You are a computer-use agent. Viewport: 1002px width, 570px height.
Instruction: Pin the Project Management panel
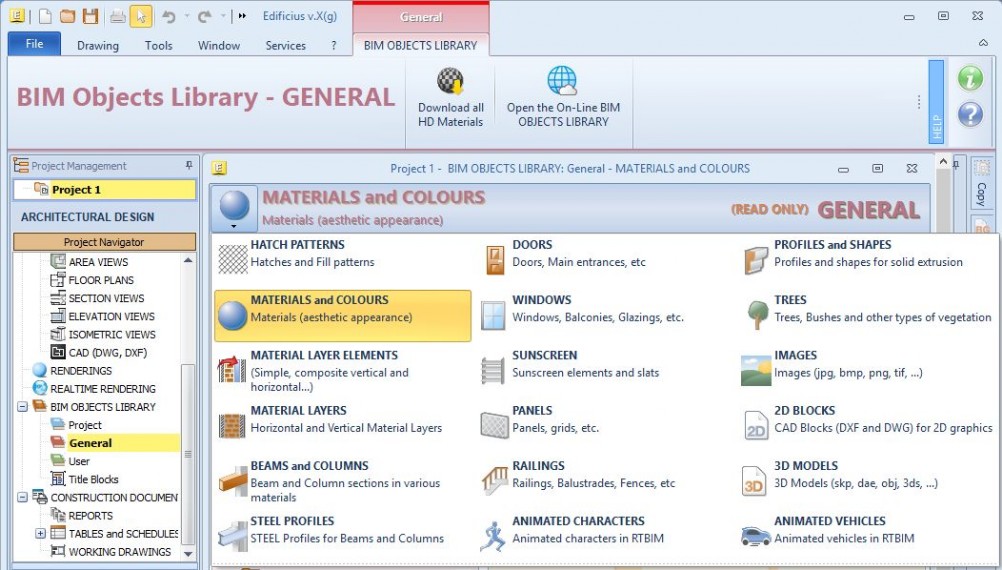coord(189,166)
